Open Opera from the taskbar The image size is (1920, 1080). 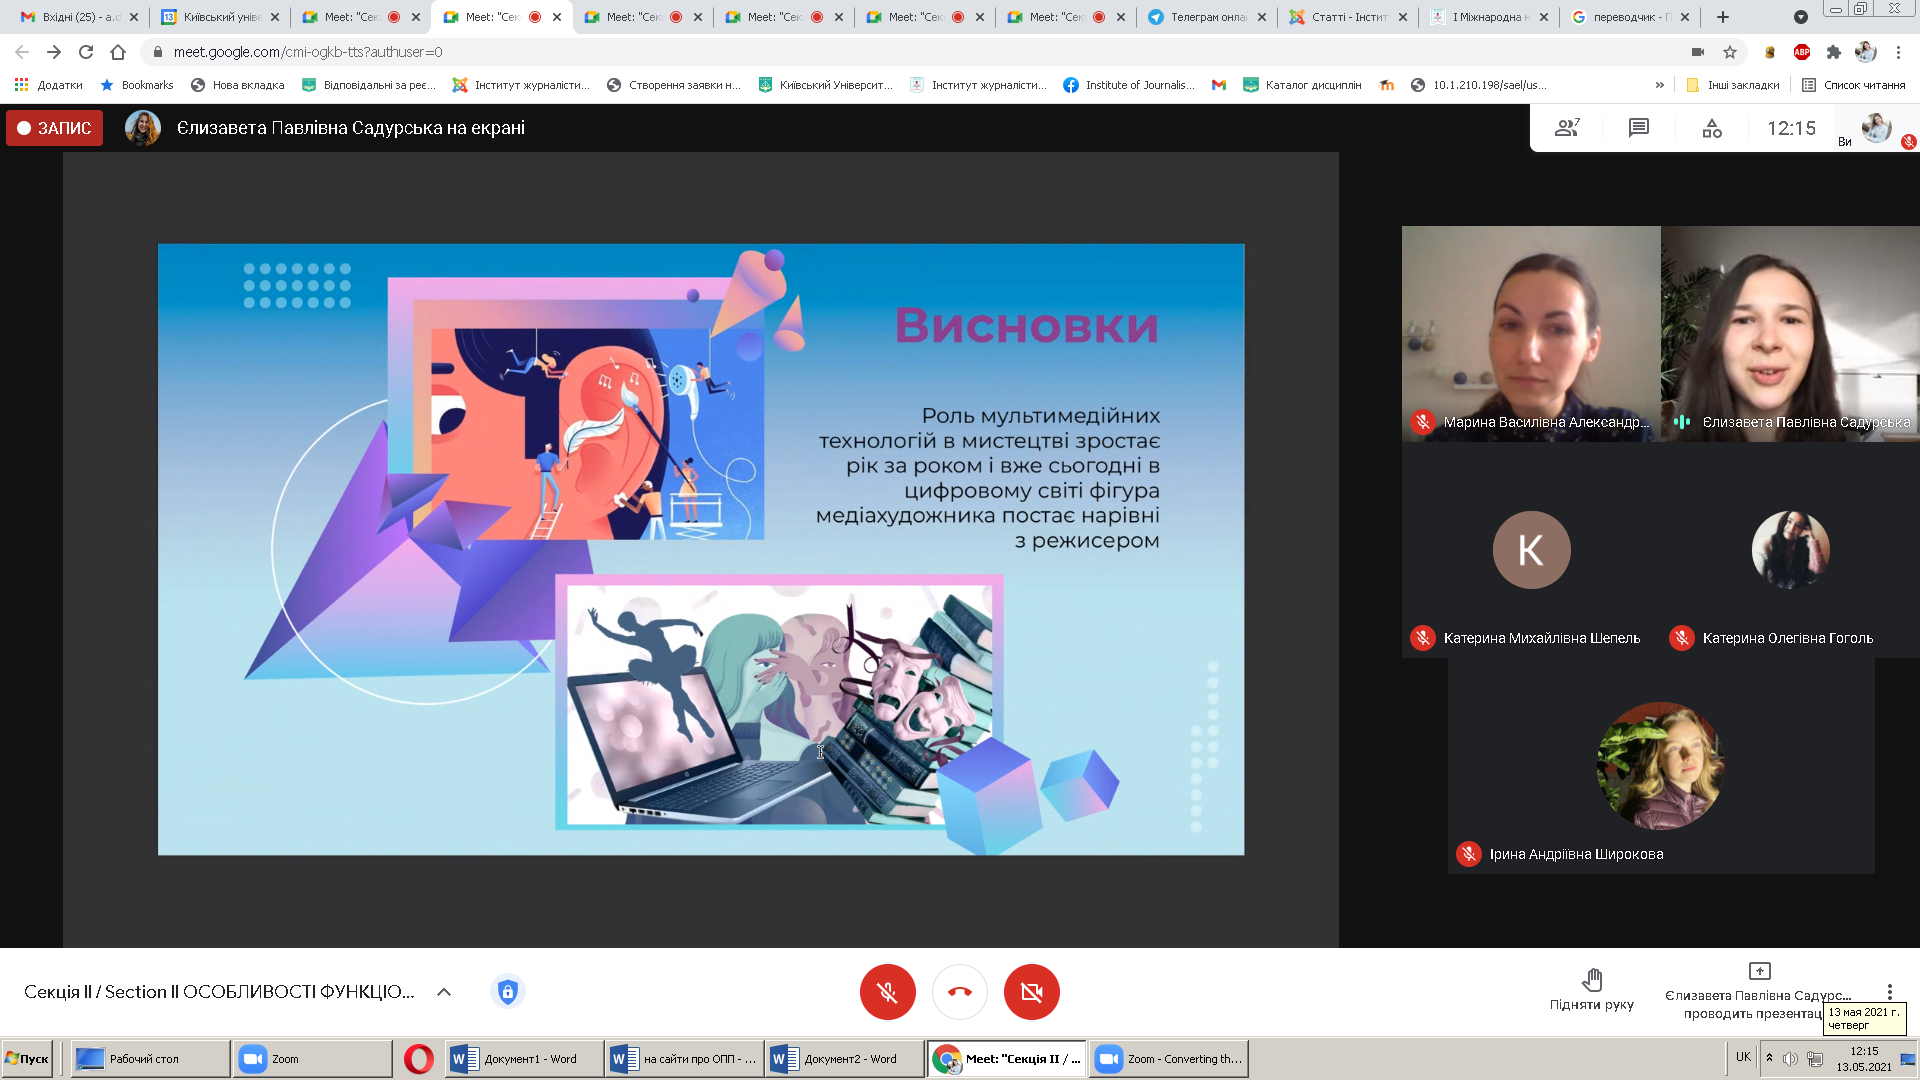418,1059
